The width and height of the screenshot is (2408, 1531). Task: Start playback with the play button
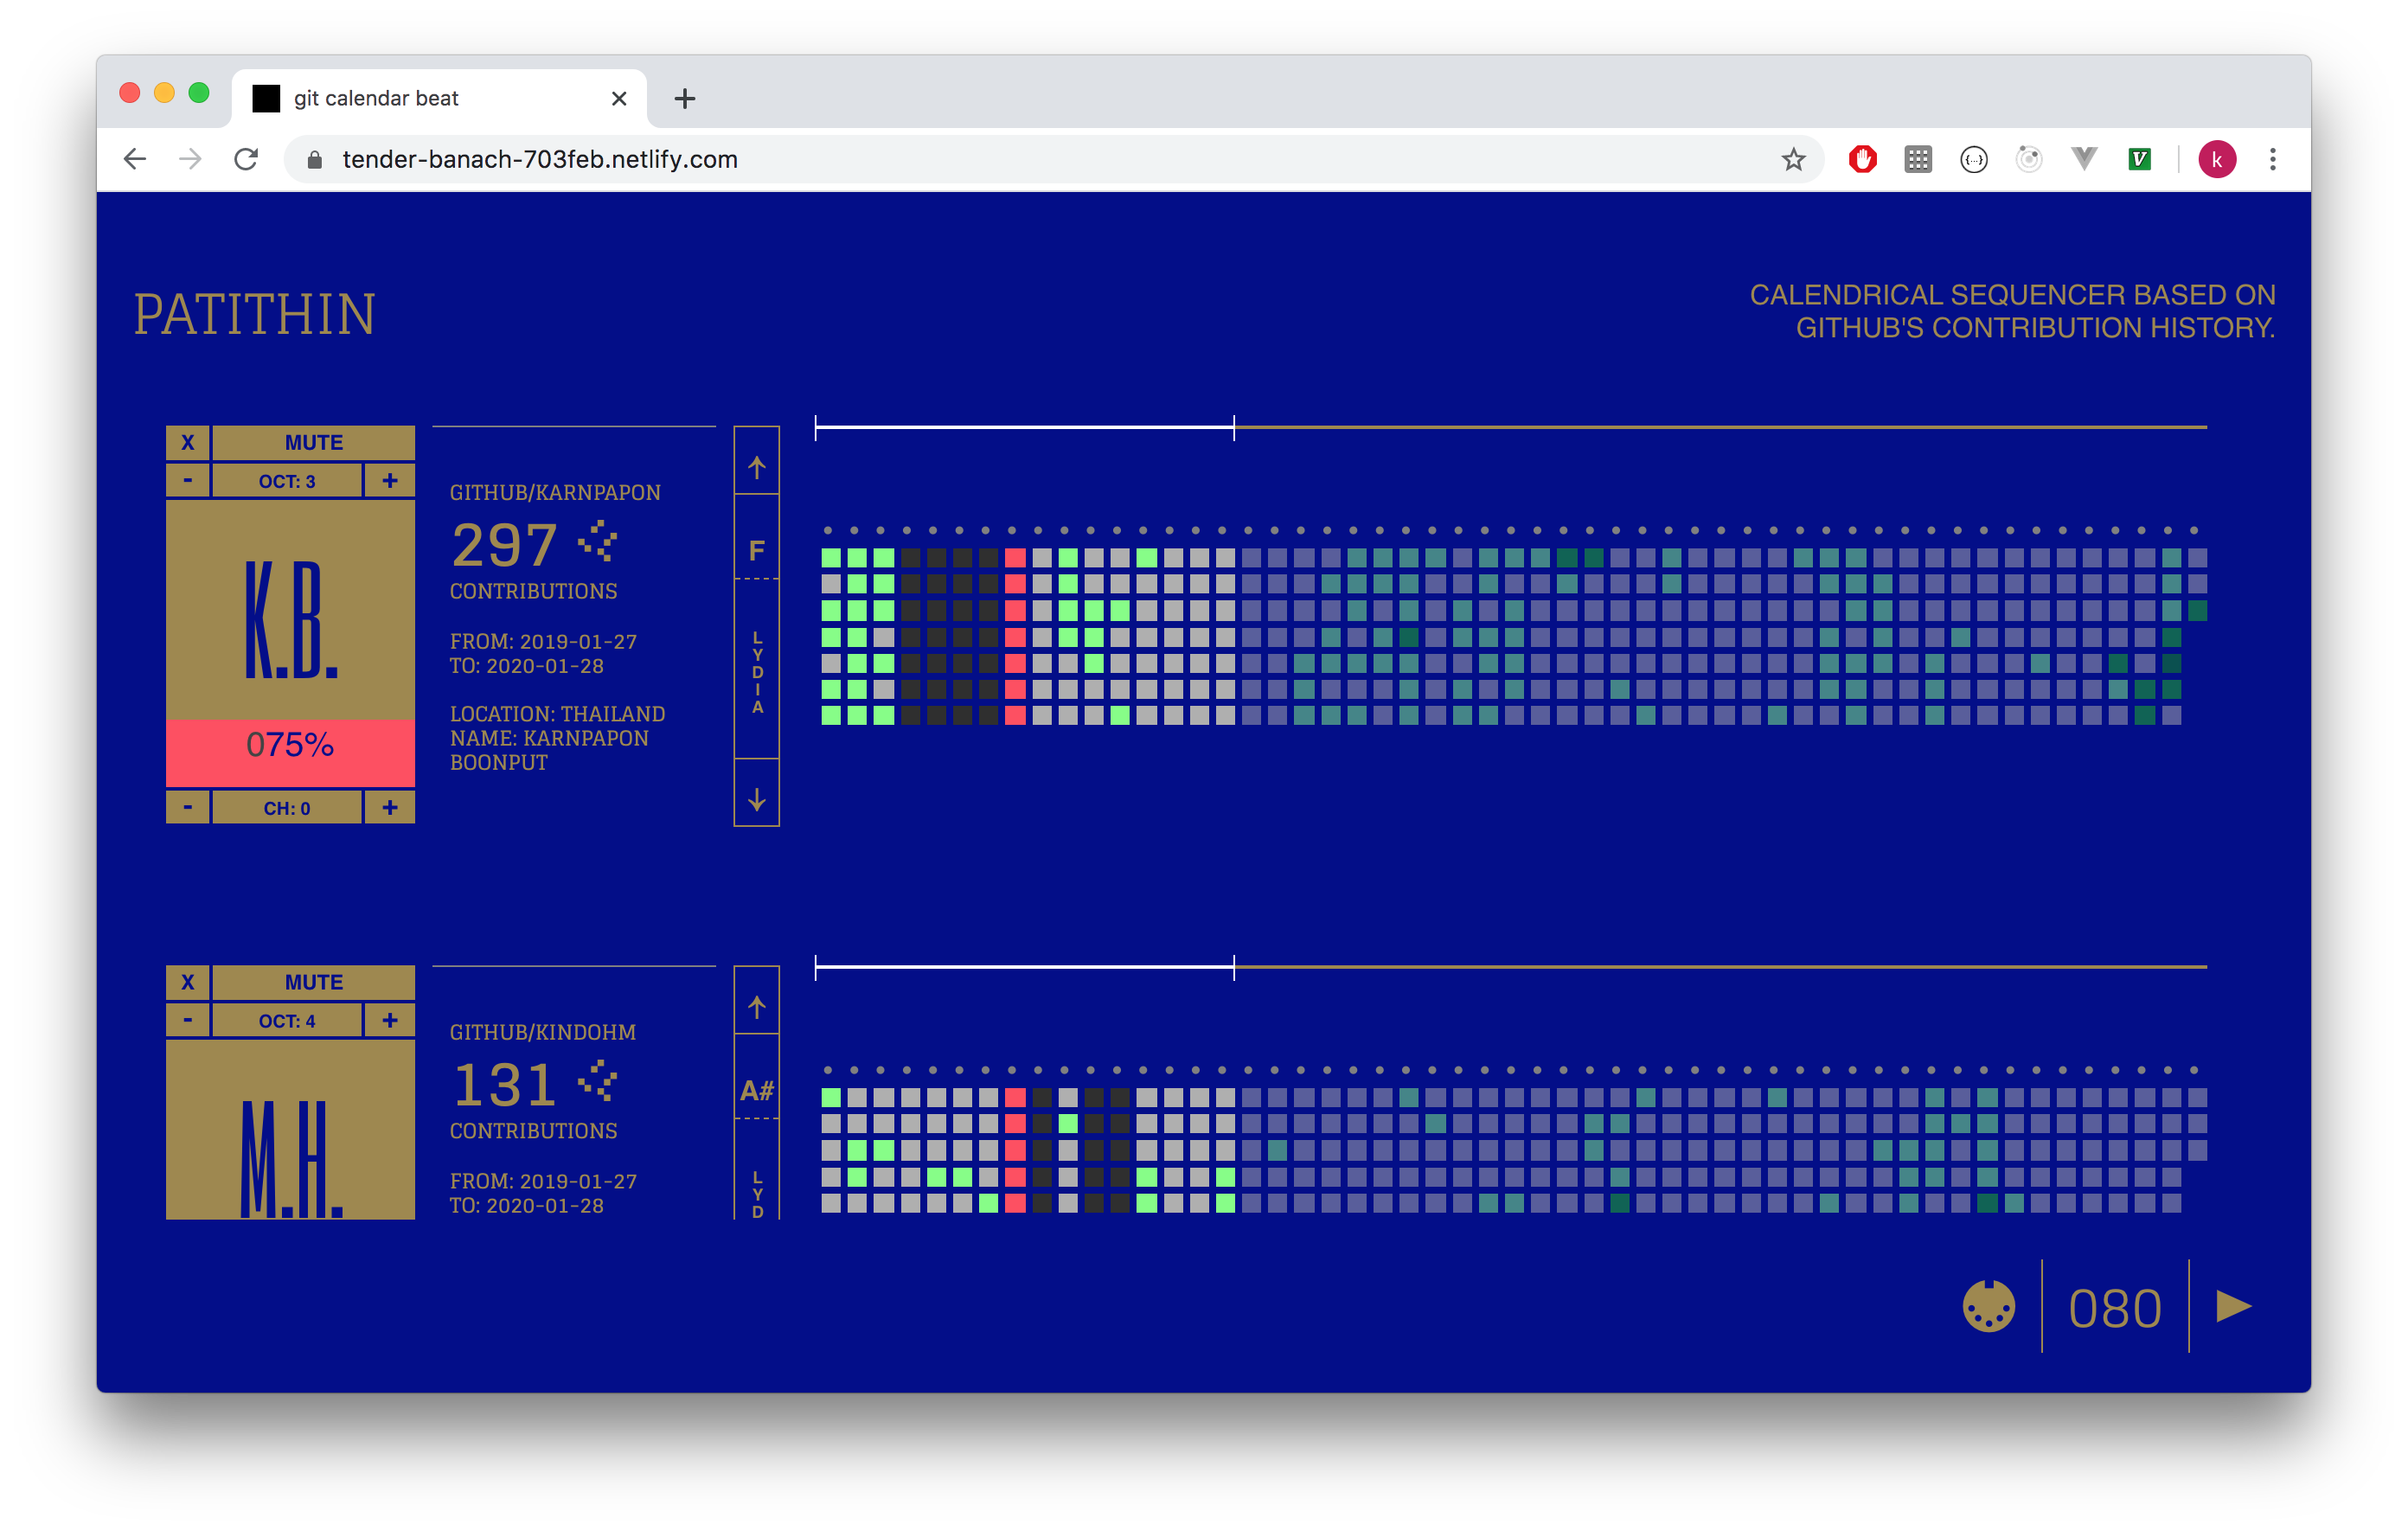click(2233, 1306)
